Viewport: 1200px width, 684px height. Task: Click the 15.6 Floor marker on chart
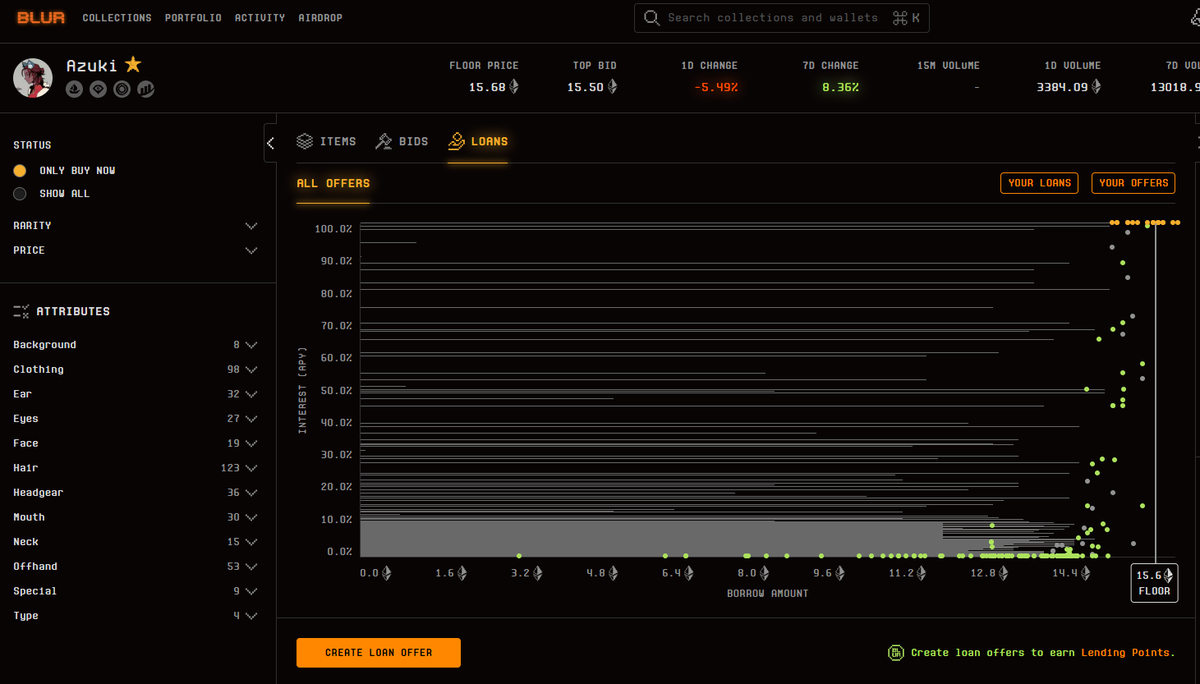point(1154,584)
